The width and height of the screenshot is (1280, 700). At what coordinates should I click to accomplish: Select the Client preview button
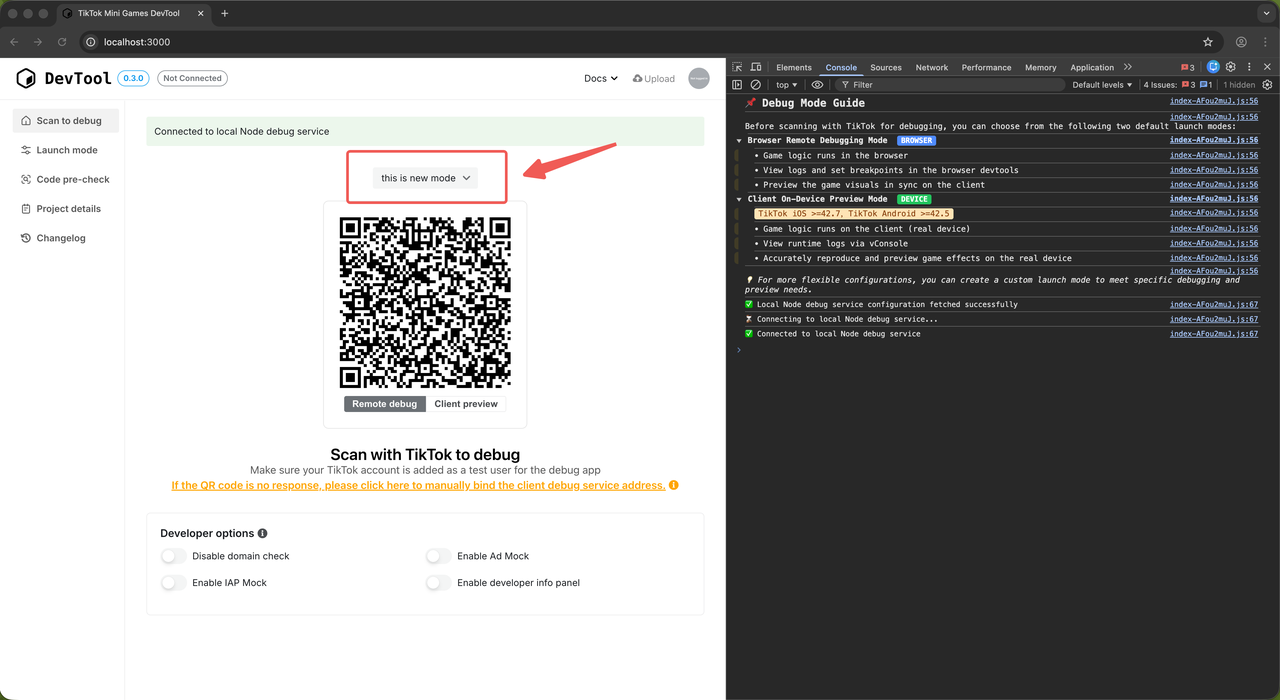click(x=466, y=404)
